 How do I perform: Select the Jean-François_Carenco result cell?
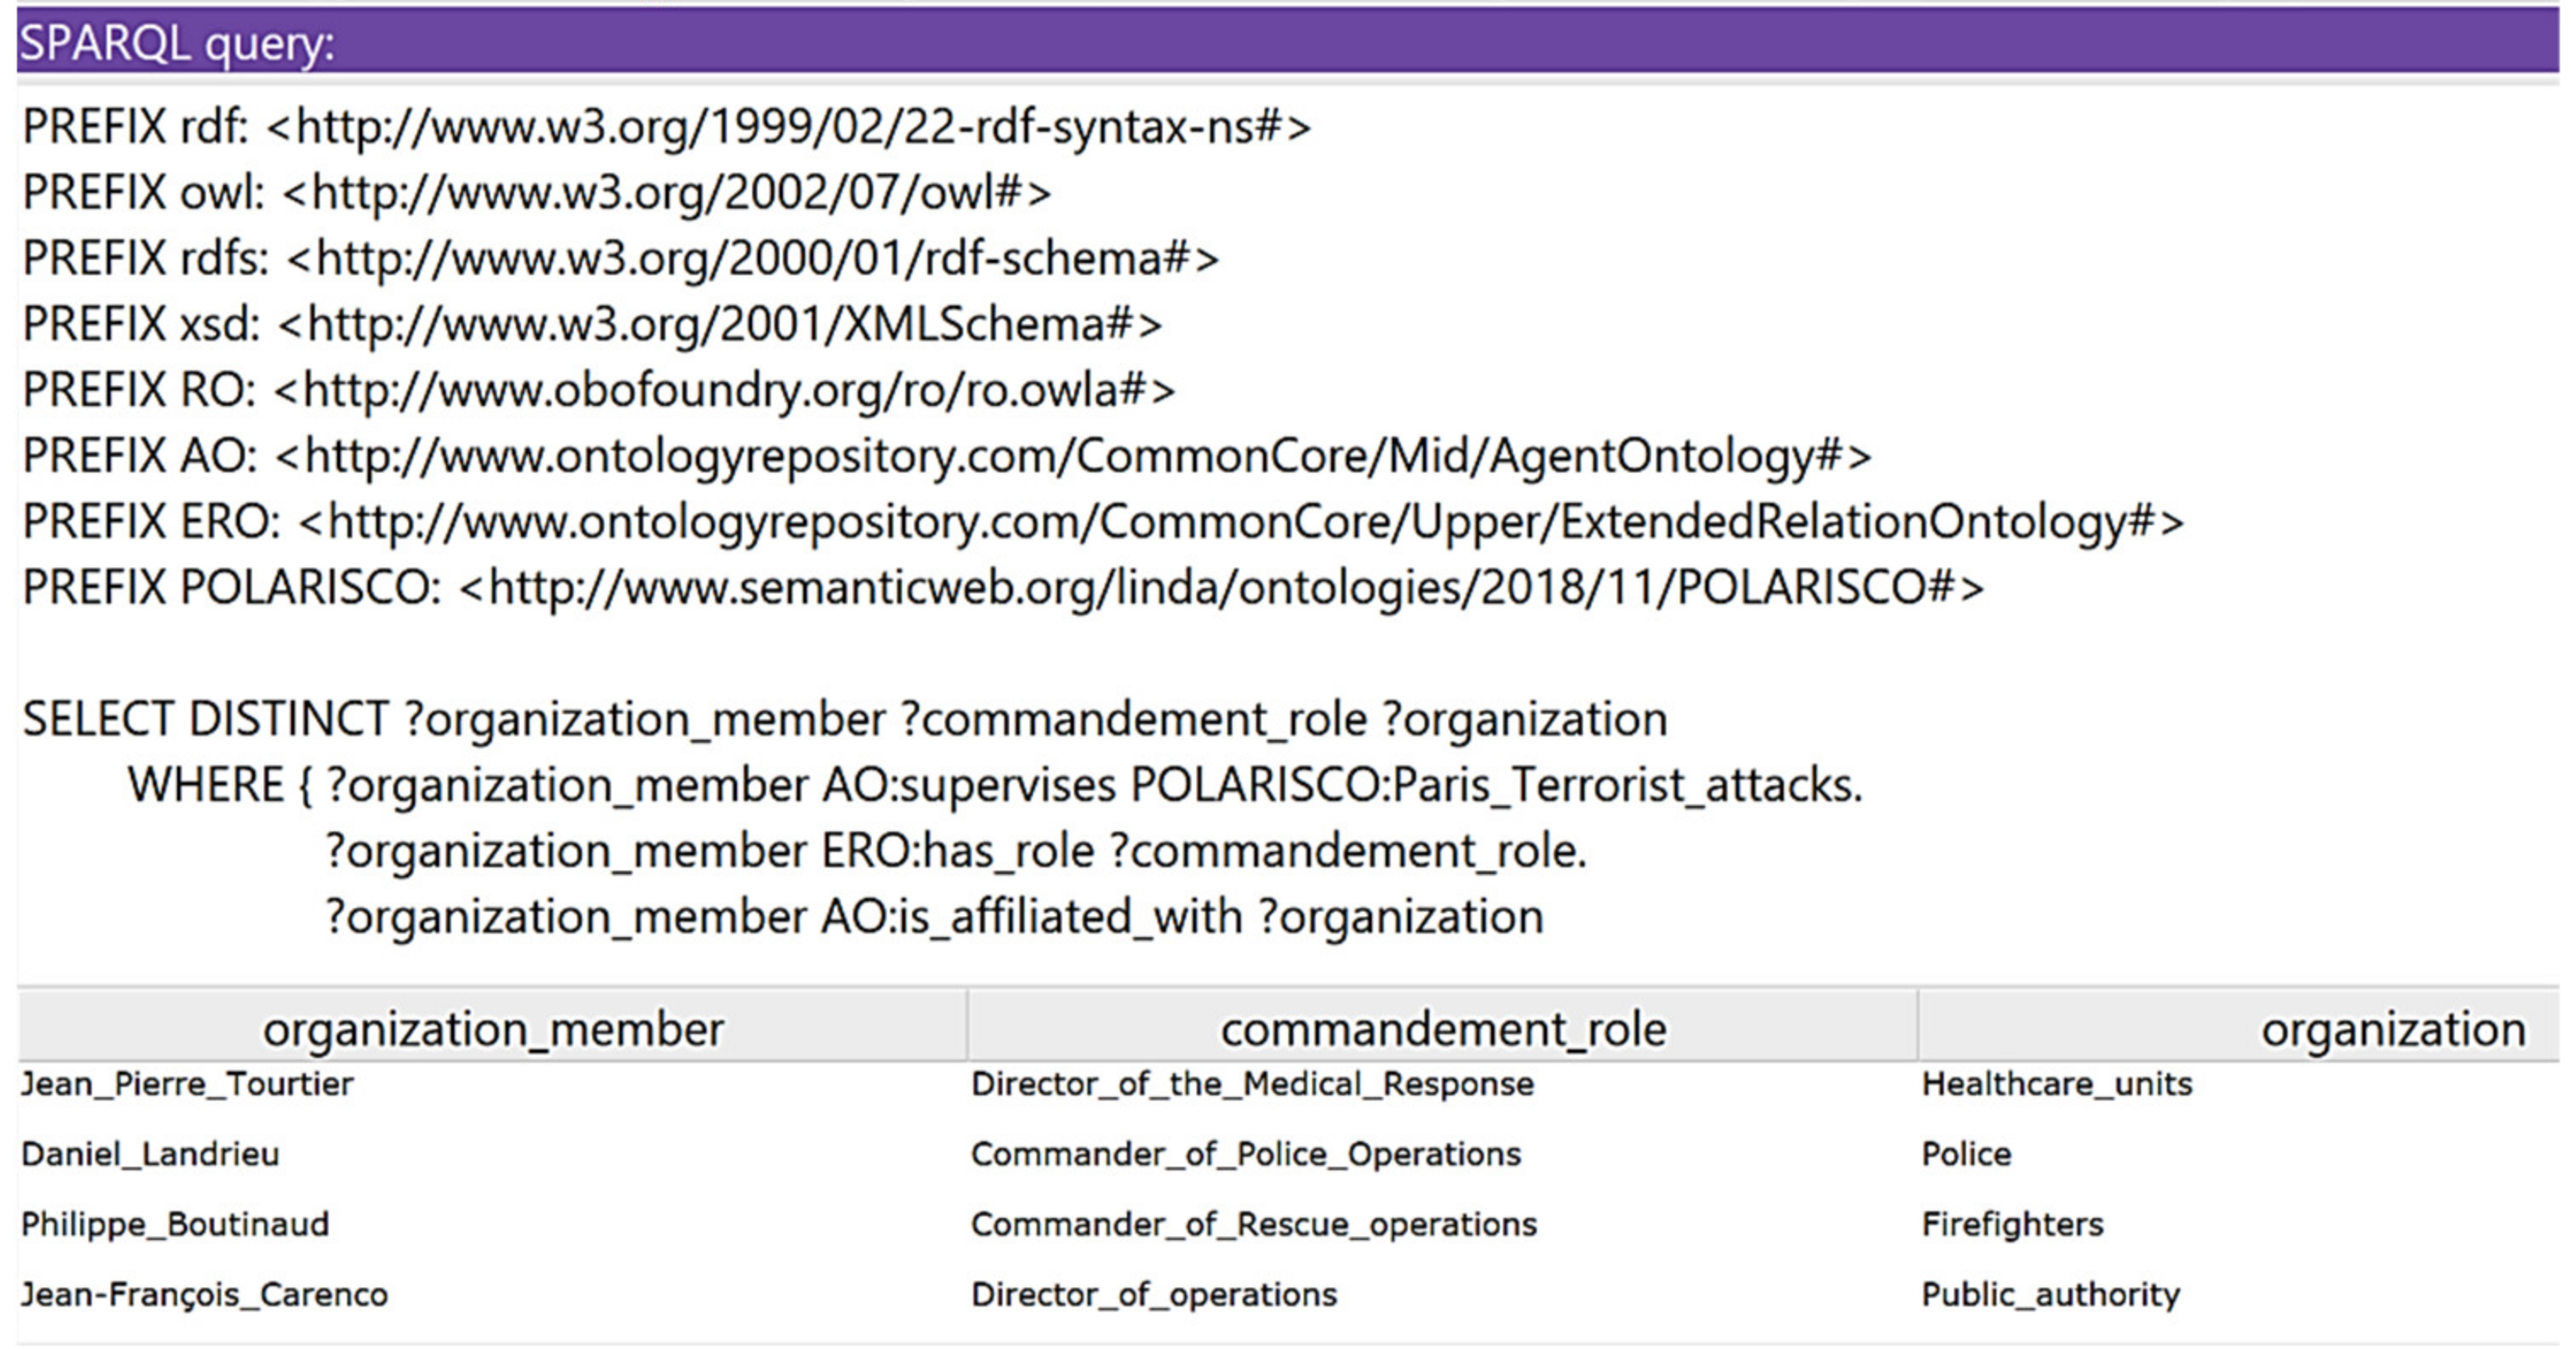204,1294
